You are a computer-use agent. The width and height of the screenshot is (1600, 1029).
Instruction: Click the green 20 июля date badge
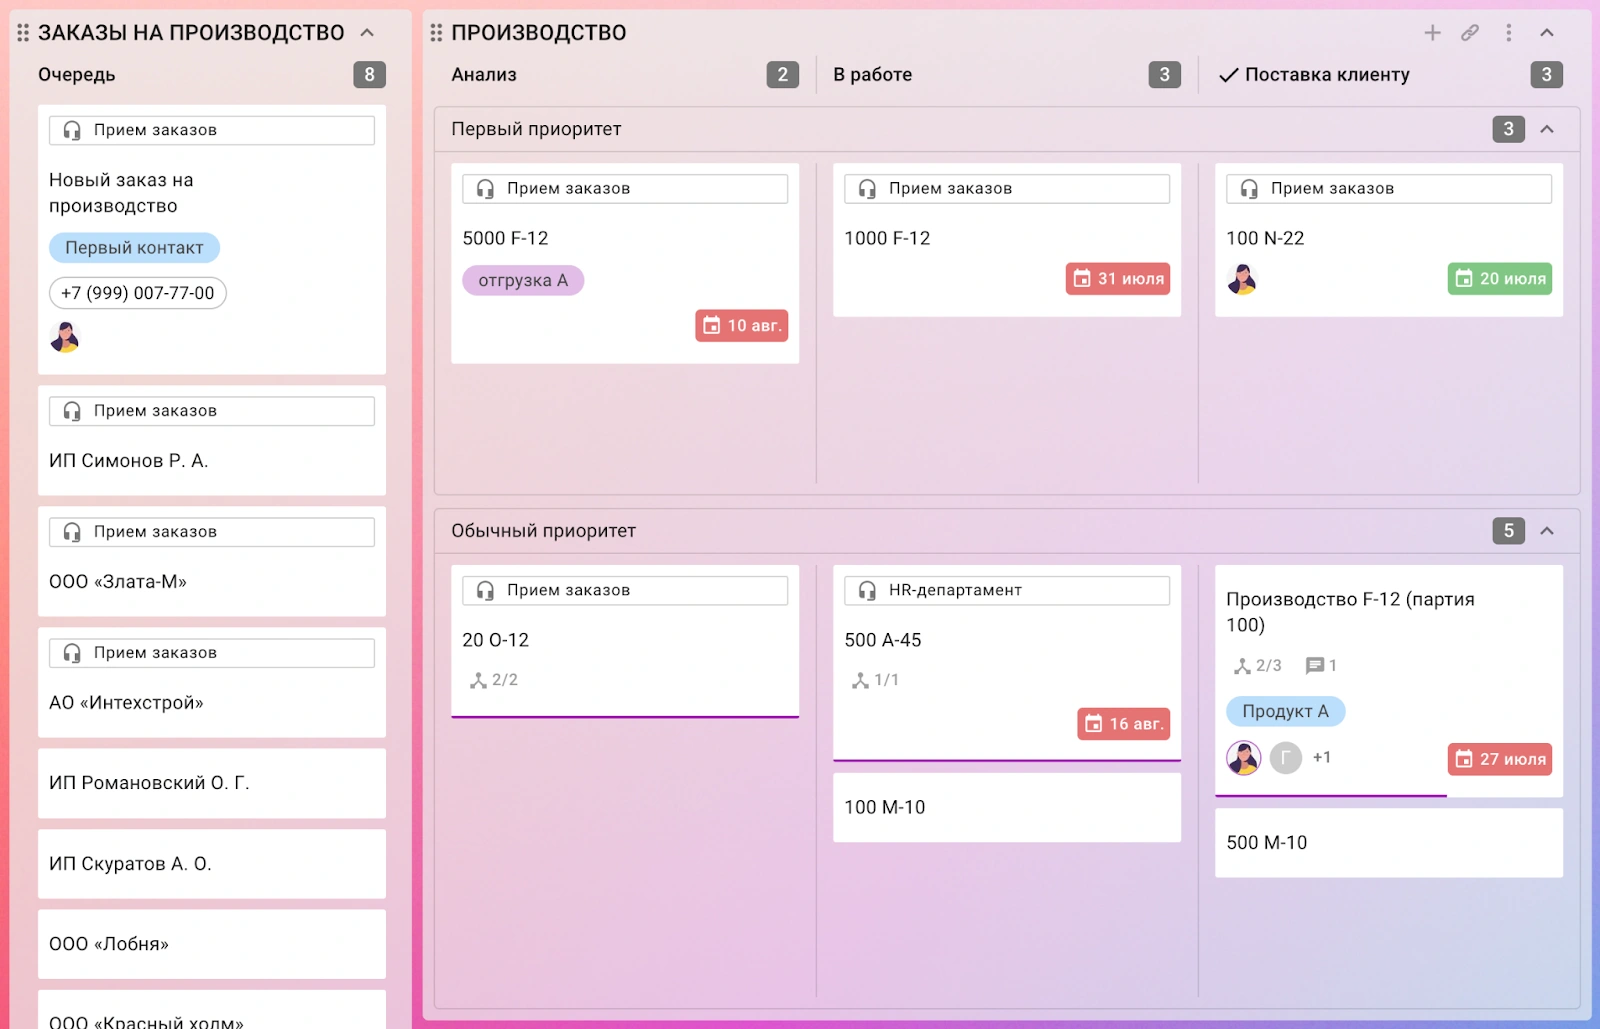(x=1499, y=279)
